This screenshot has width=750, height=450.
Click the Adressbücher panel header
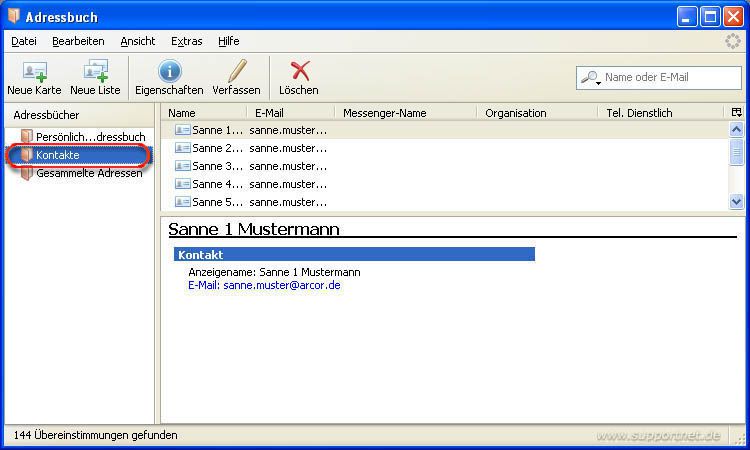pos(79,115)
